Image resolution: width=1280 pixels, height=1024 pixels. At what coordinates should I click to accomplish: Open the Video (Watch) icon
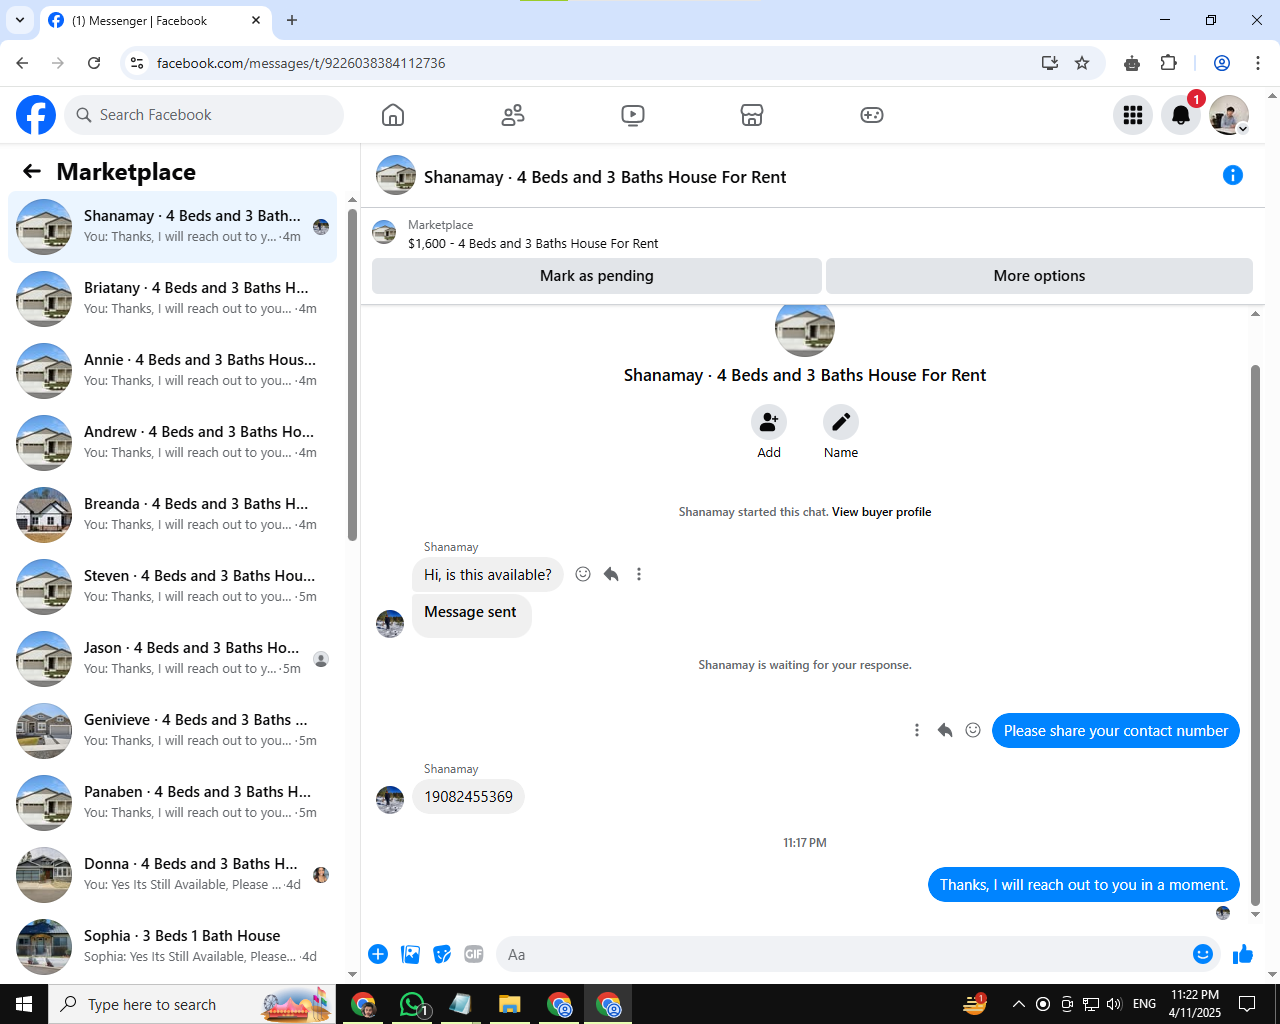click(633, 115)
